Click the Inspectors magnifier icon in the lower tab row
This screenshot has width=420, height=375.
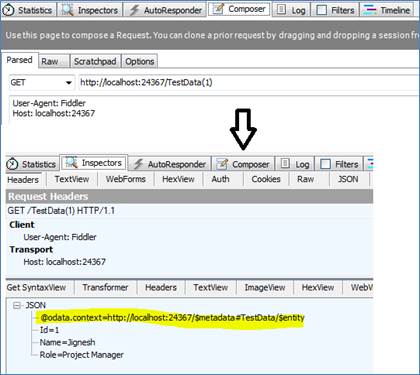click(71, 162)
